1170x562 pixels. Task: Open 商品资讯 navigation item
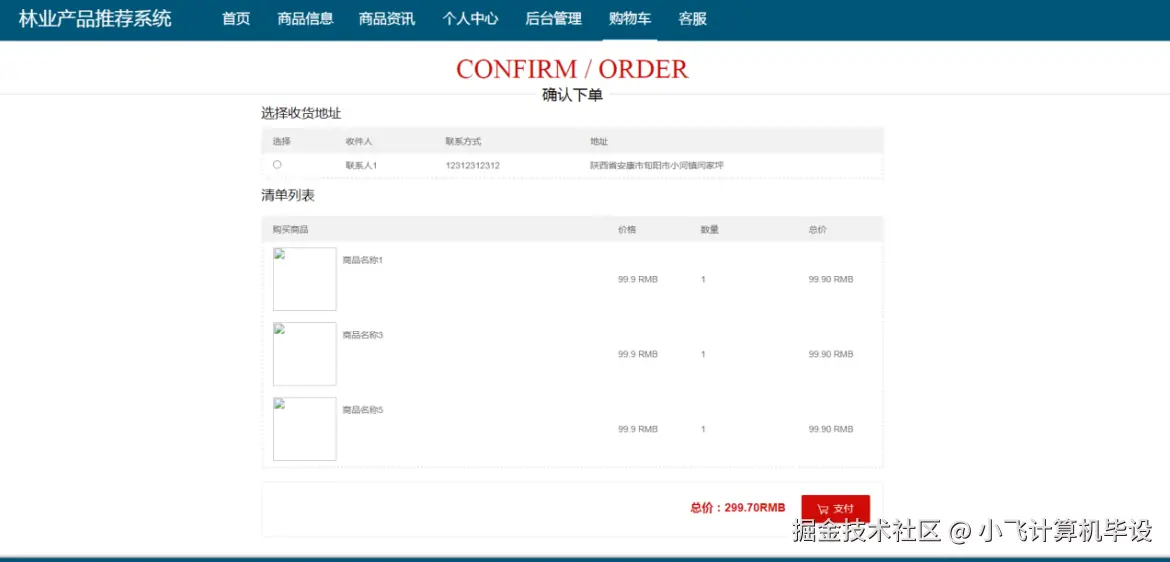click(387, 19)
